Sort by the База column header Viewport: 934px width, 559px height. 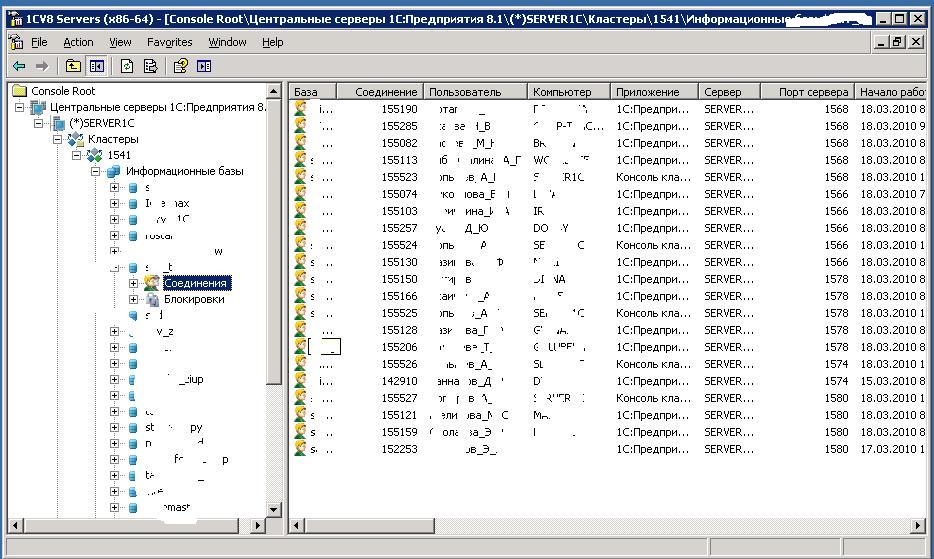tap(313, 92)
